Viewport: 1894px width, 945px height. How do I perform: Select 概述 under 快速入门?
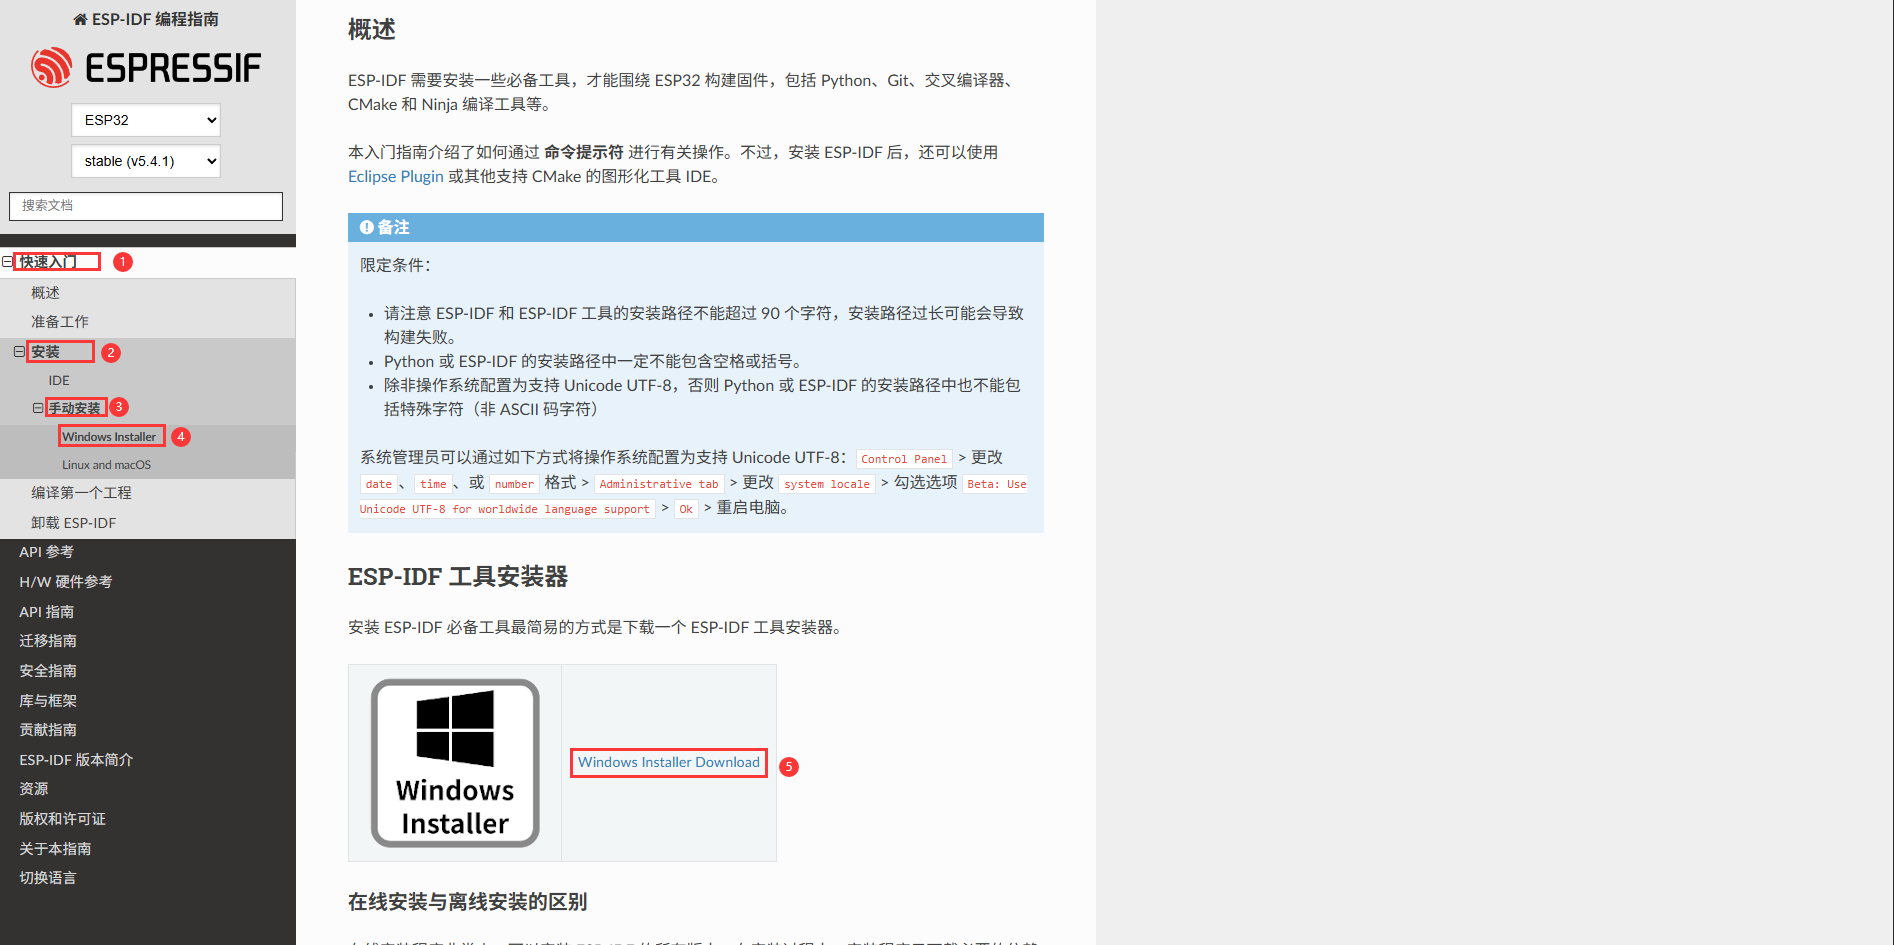(x=45, y=291)
